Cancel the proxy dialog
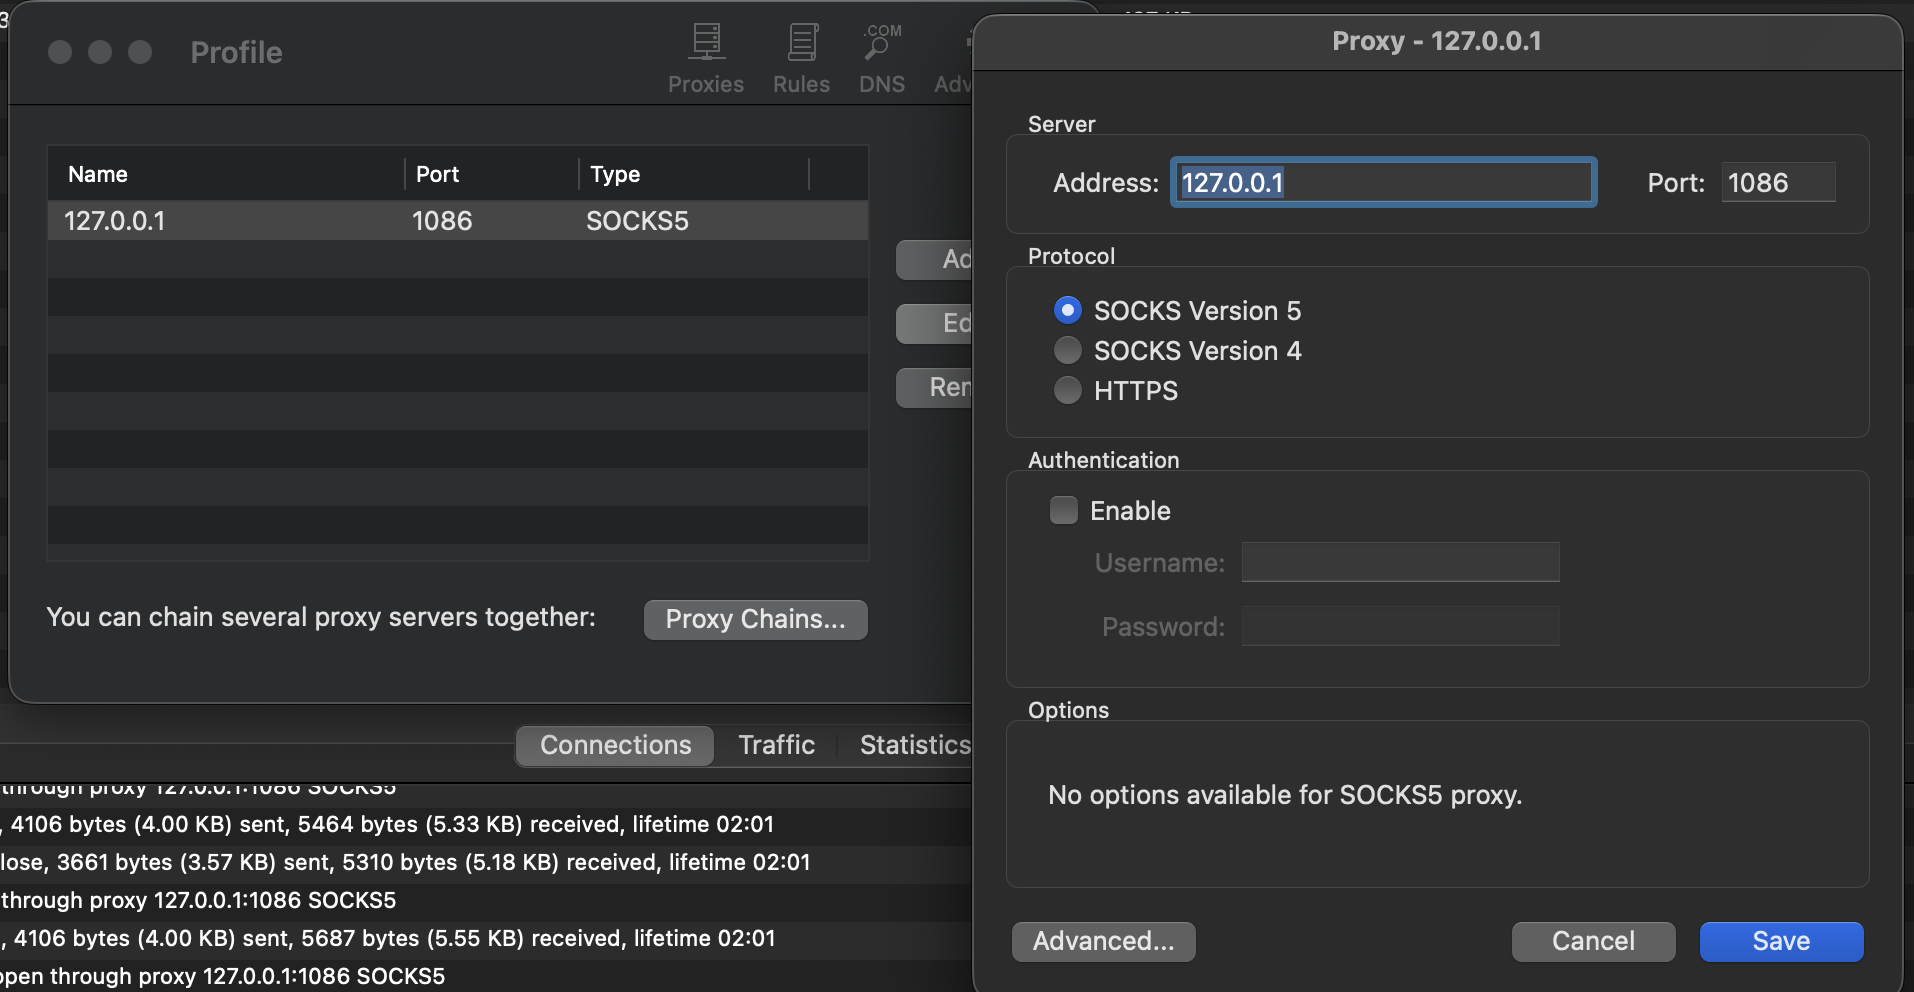This screenshot has width=1914, height=992. pyautogui.click(x=1593, y=941)
